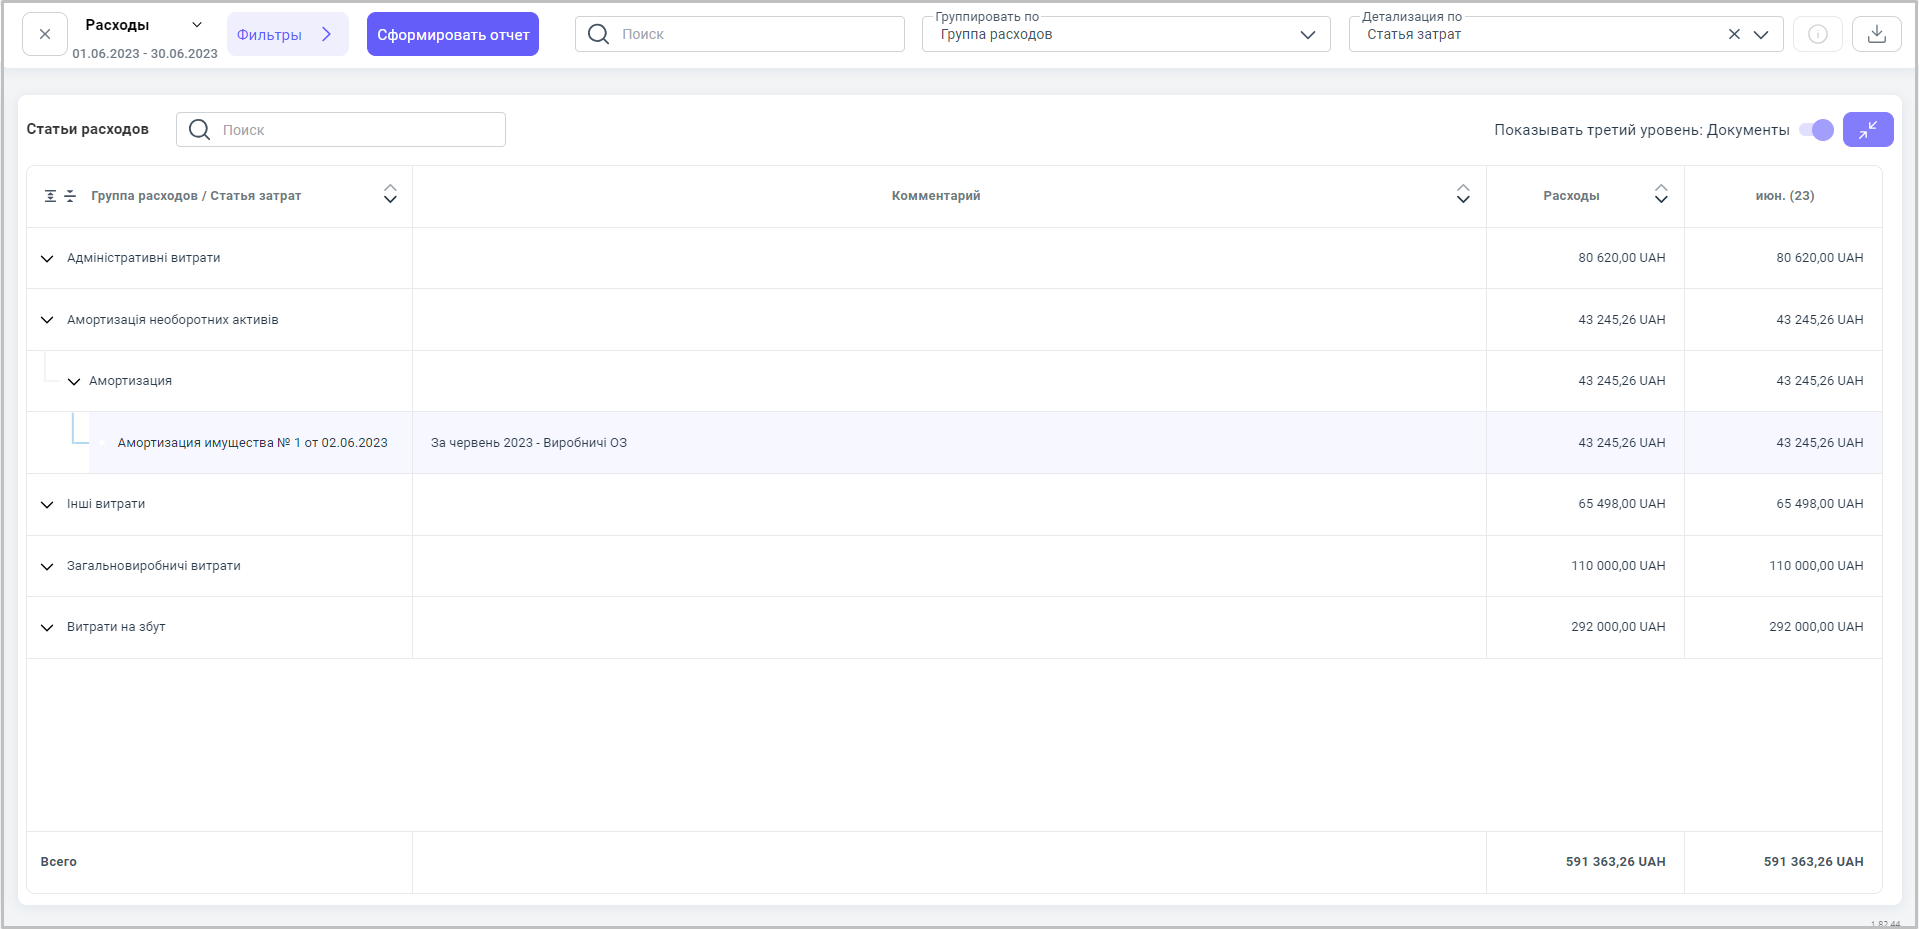Expand the Адміністративні витрати group
1919x929 pixels.
click(47, 258)
